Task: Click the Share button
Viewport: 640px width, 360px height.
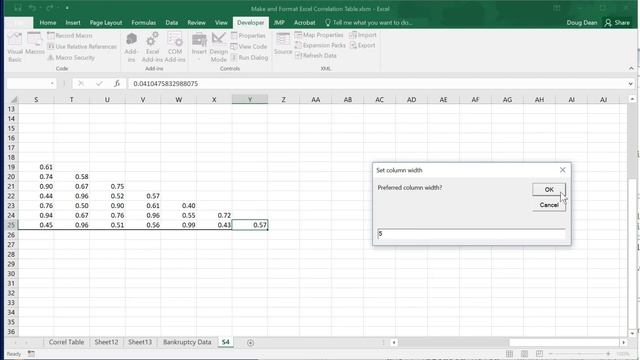Action: 617,23
